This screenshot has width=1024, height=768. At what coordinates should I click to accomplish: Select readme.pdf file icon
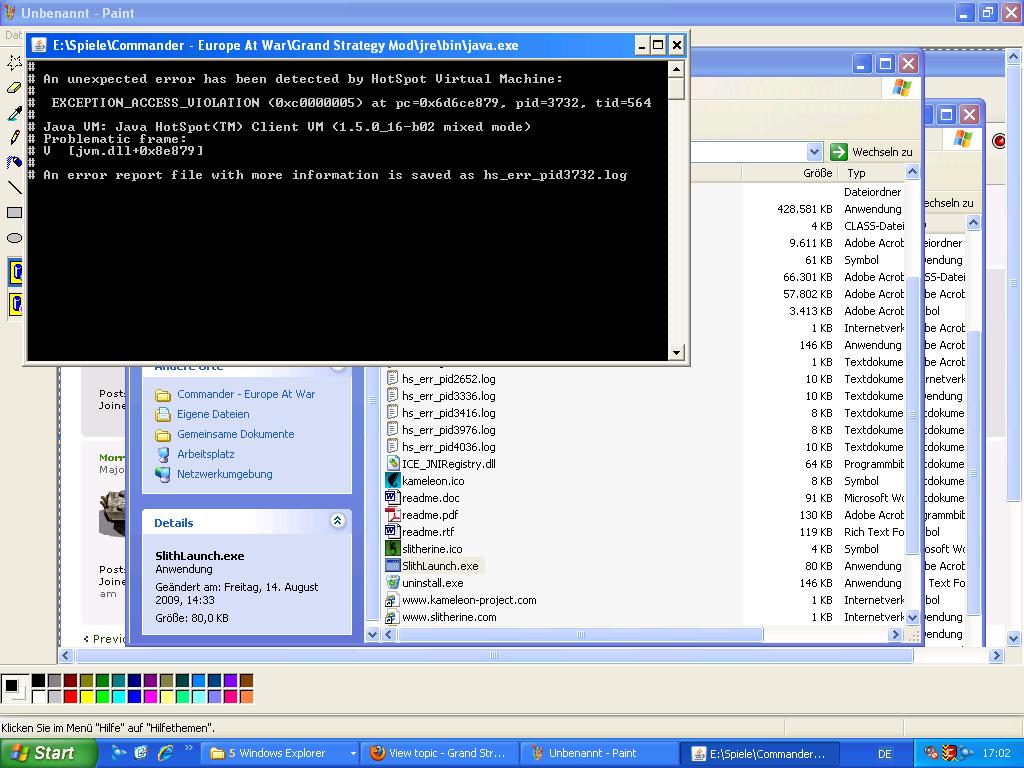coord(392,515)
